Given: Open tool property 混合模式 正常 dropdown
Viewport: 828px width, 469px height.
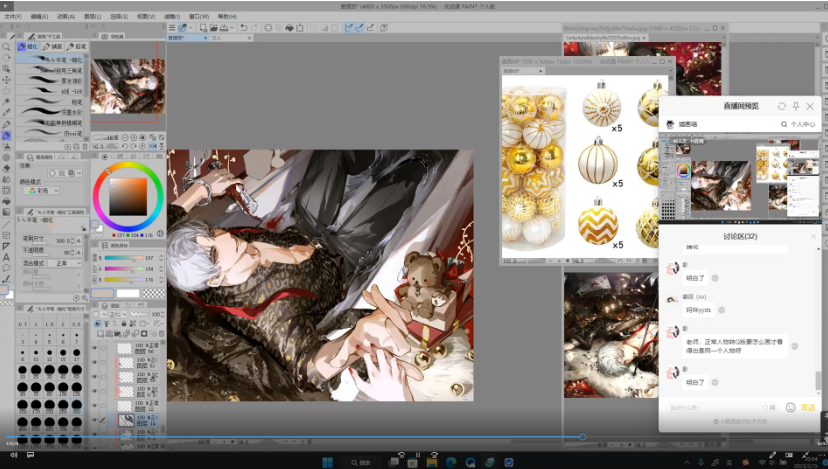Looking at the screenshot, I should pos(65,263).
